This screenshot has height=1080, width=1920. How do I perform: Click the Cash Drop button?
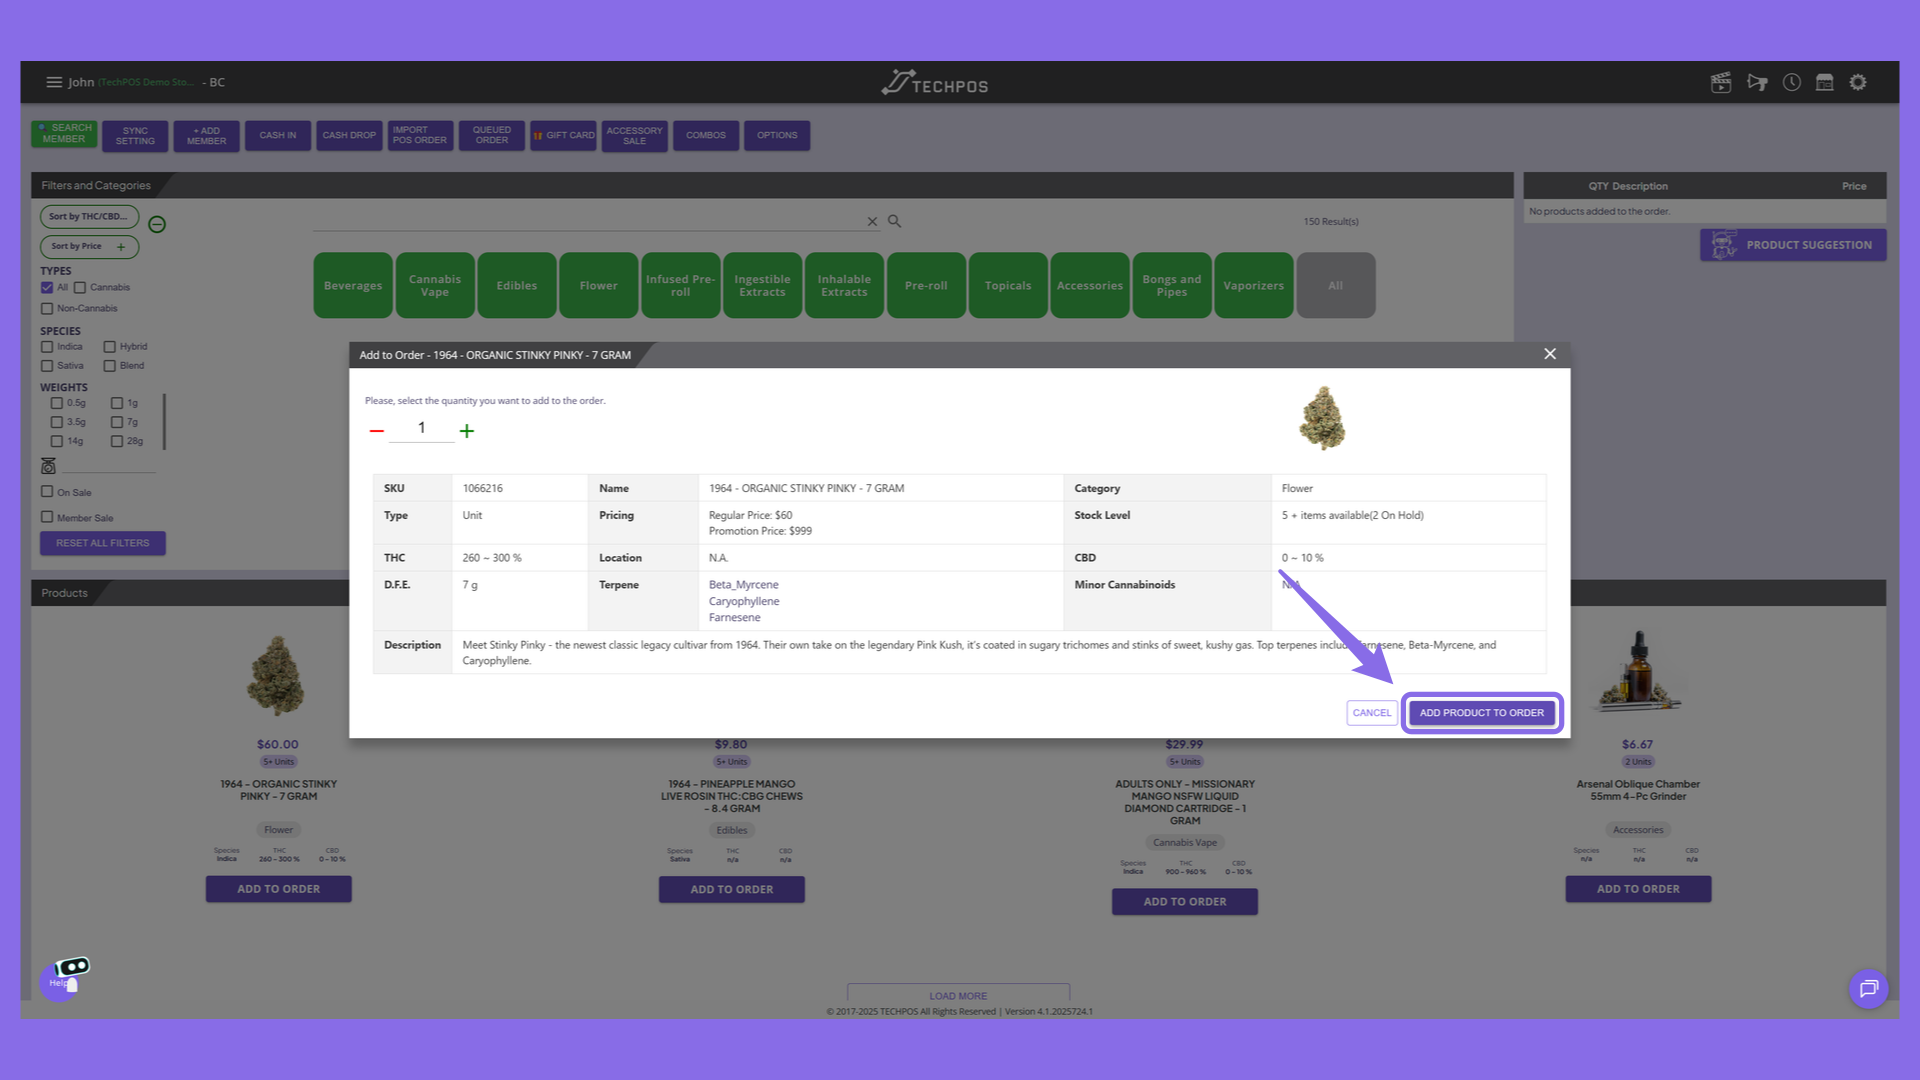[x=349, y=136]
